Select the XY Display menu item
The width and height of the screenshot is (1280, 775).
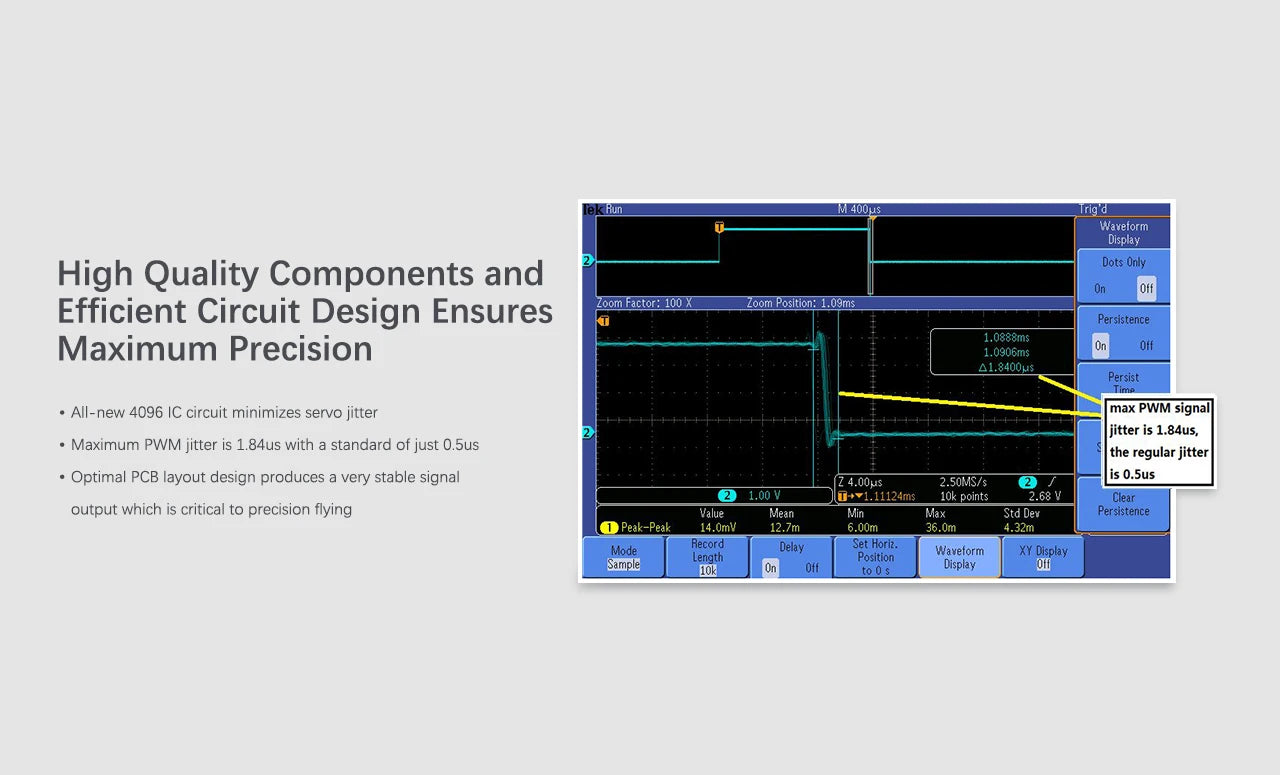[1043, 556]
